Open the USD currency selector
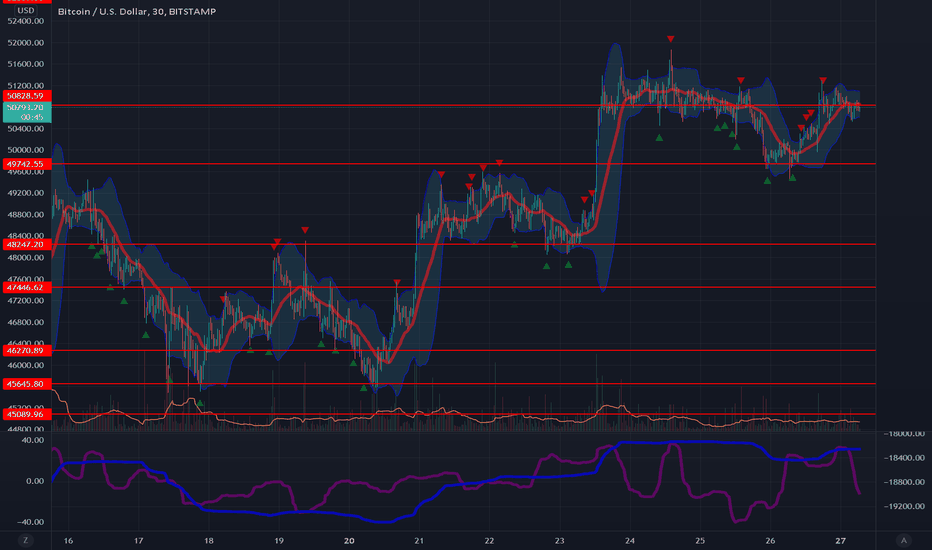Image resolution: width=932 pixels, height=550 pixels. (26, 11)
